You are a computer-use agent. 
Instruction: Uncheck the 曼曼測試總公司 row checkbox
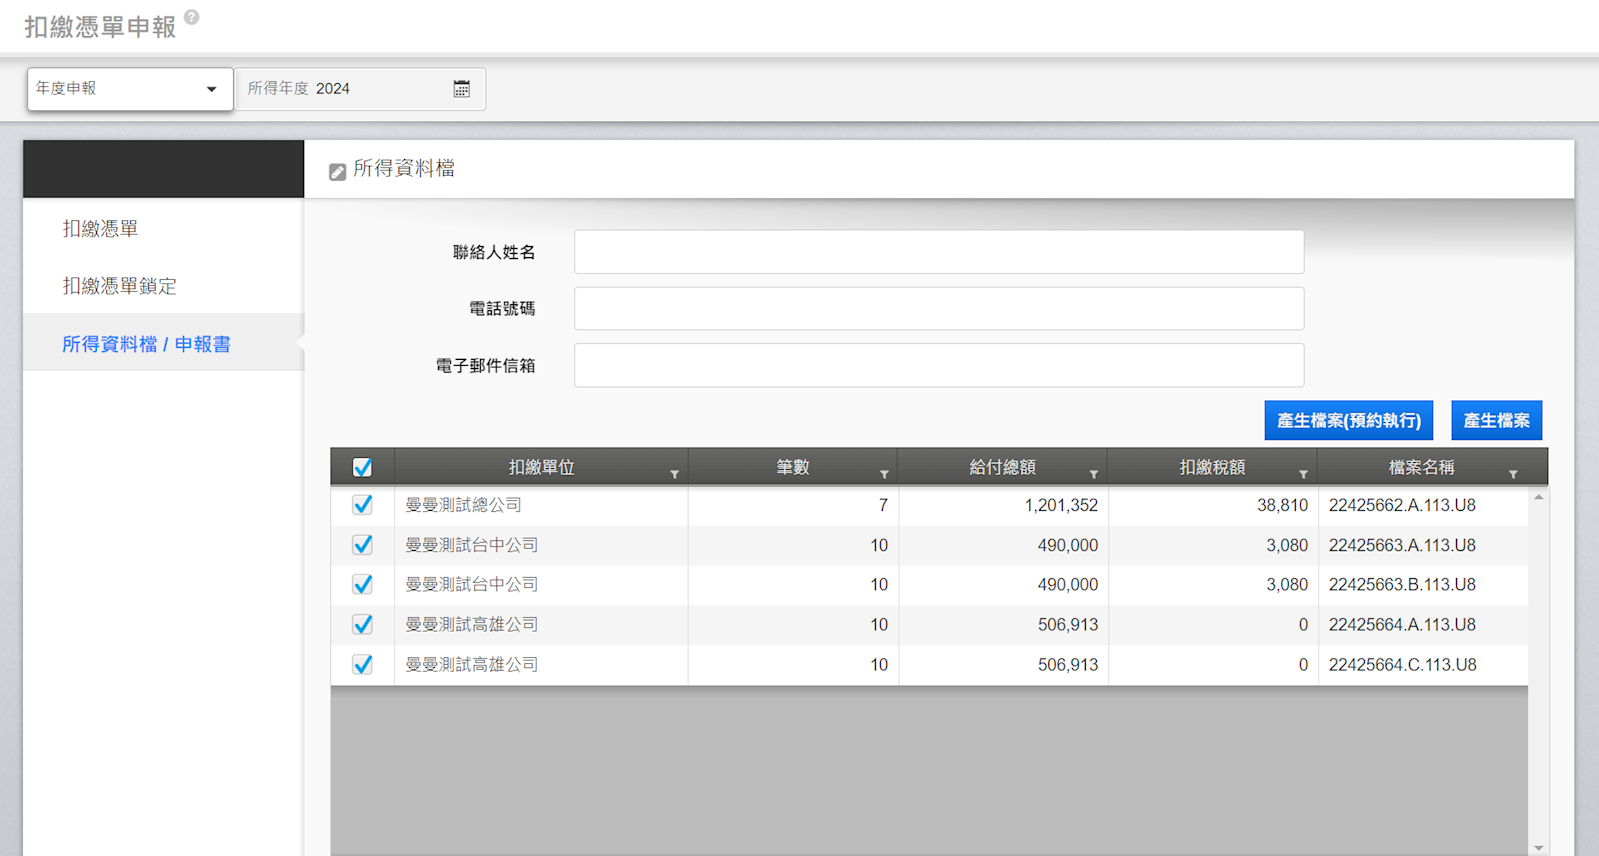point(362,505)
